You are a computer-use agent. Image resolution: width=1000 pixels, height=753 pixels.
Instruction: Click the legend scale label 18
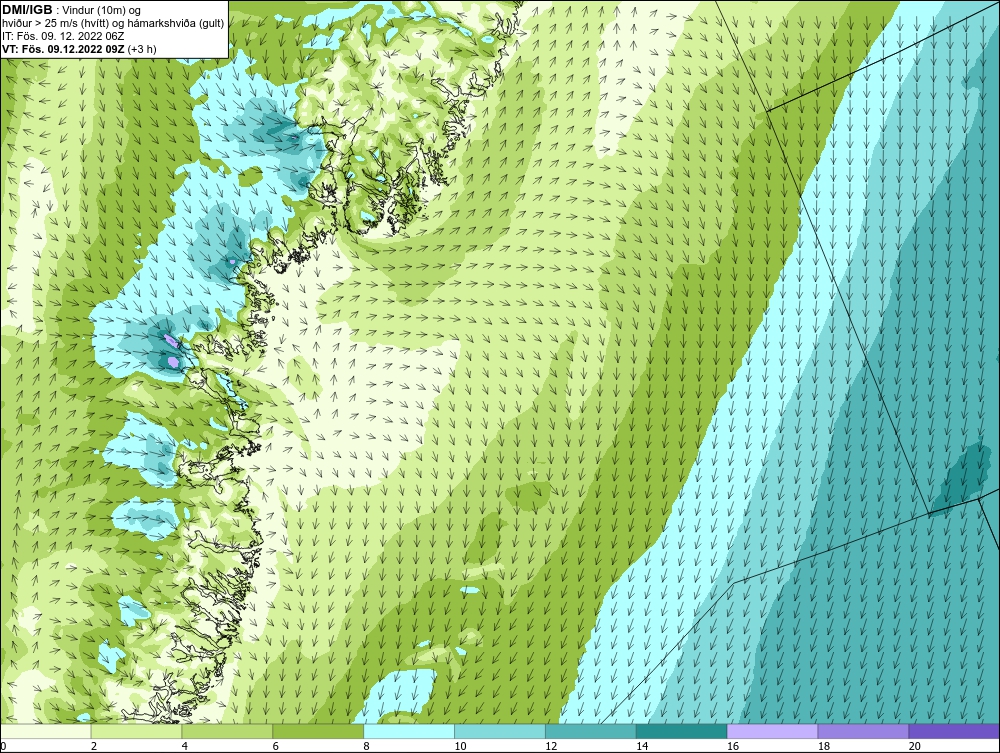[823, 746]
